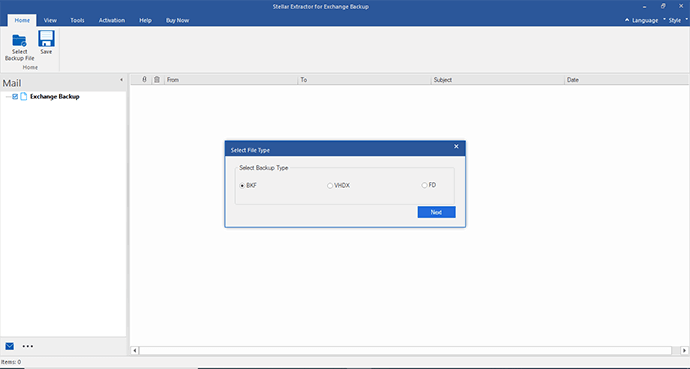Click the horizontal scrollbar track
Screen dimensions: 690x369
[405, 351]
